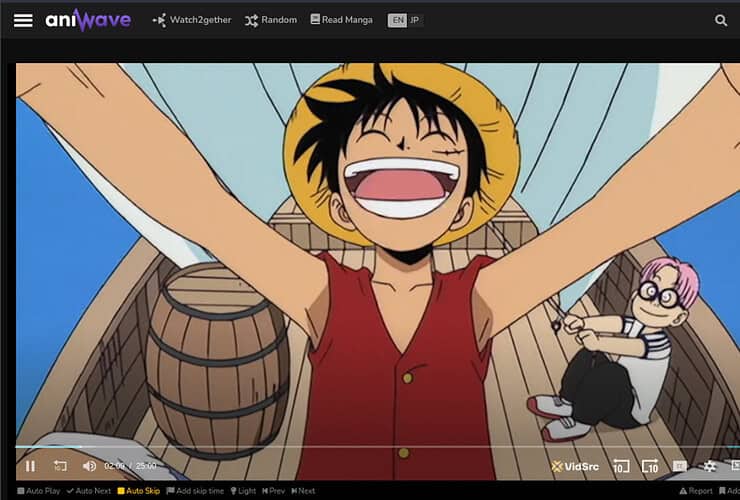Switch title language to JP
Viewport: 740px width, 500px height.
click(x=414, y=20)
